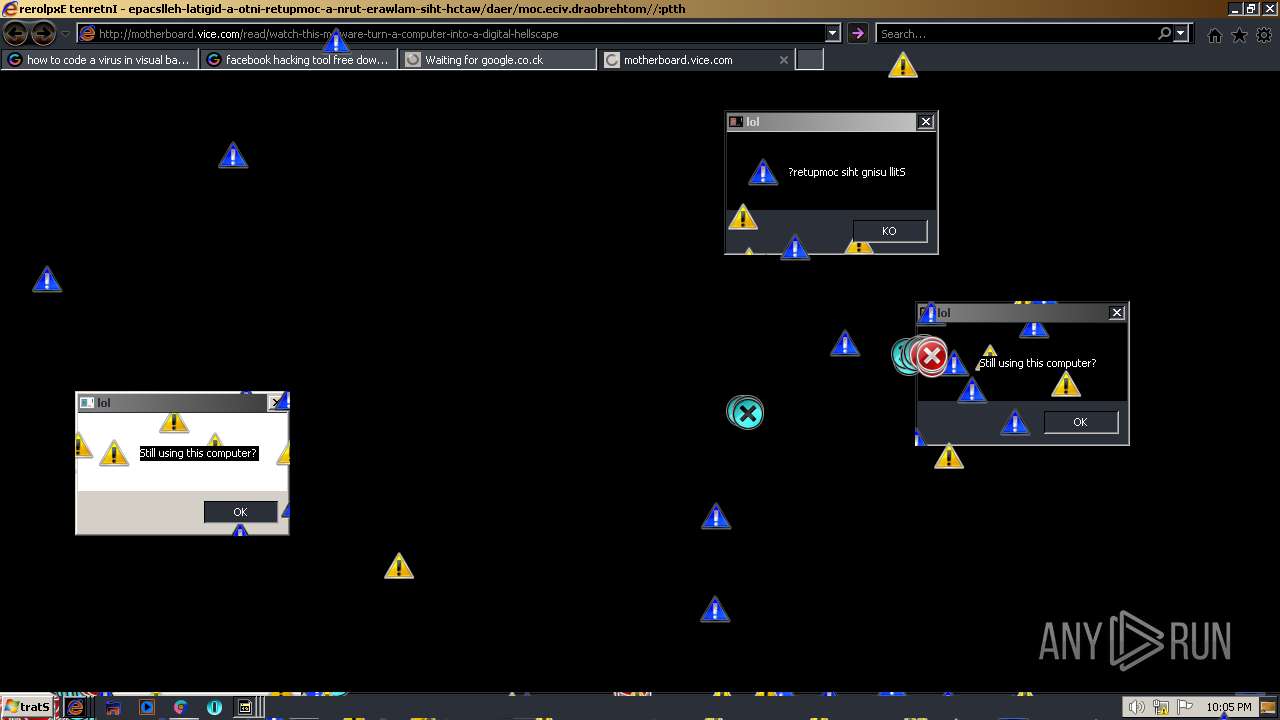Open the Favorites star icon
Screen dimensions: 1280x720
[x=1239, y=35]
